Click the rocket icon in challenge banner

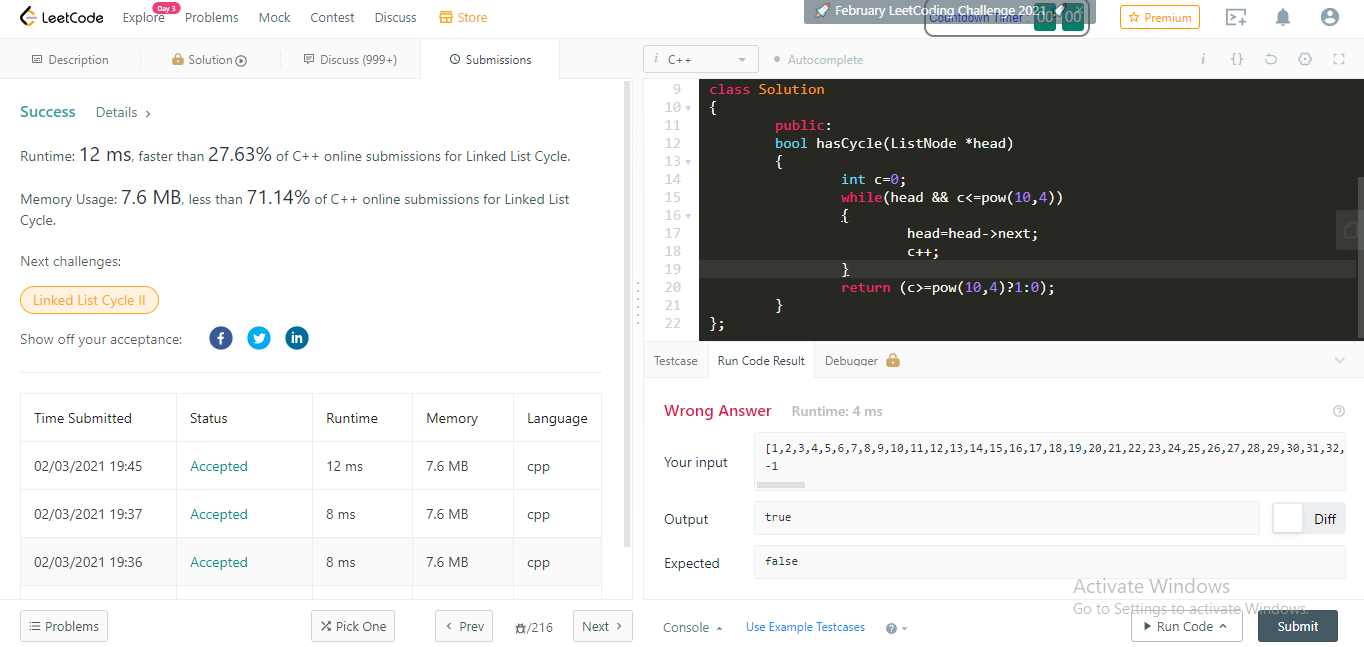(822, 10)
